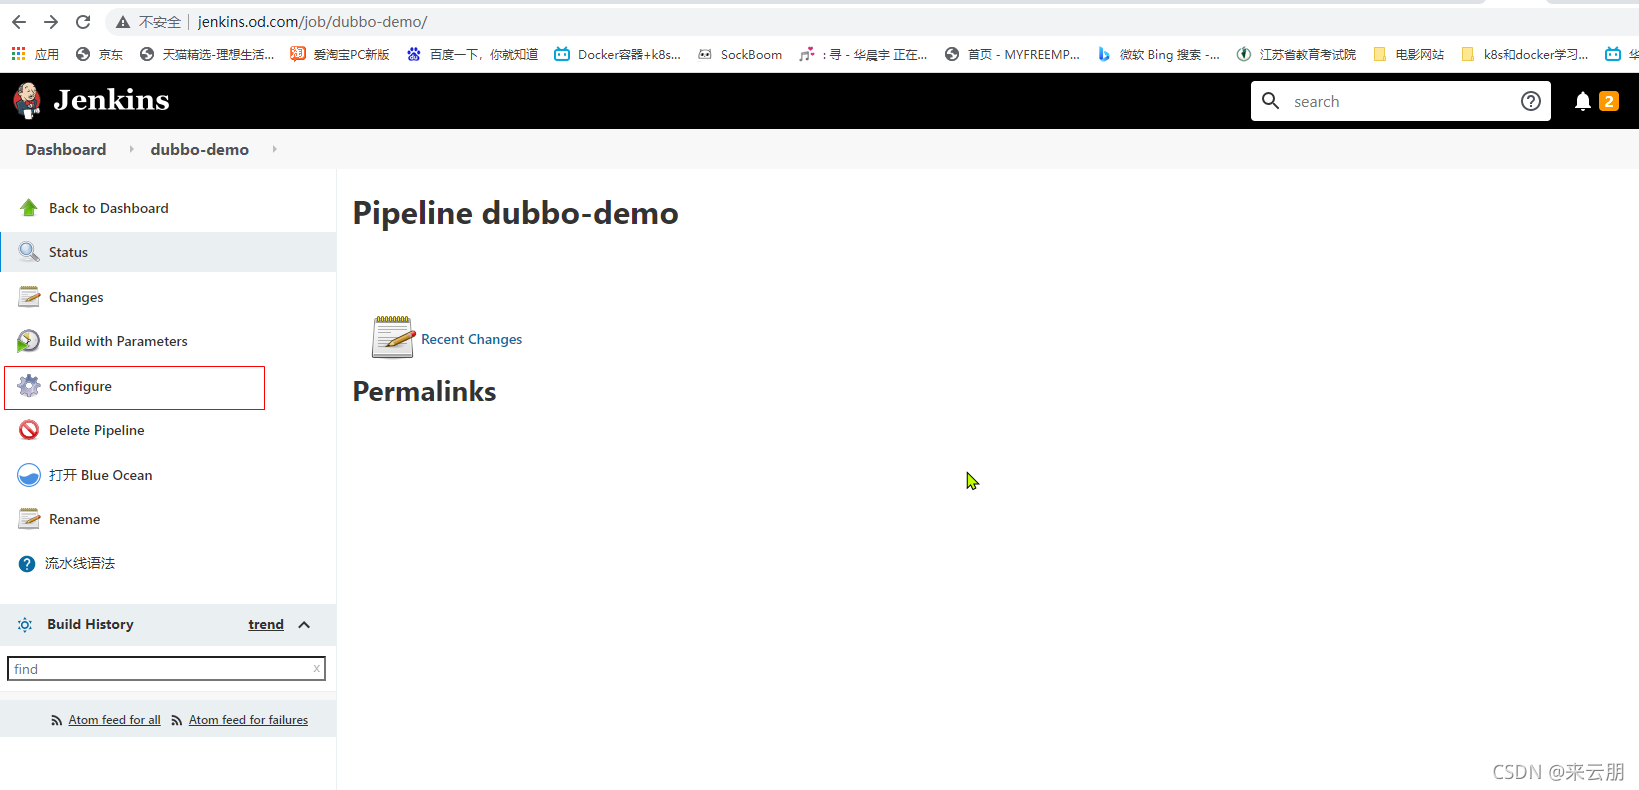Viewport: 1639px width, 790px height.
Task: Click the not-secure warning triangle icon
Action: pos(123,22)
